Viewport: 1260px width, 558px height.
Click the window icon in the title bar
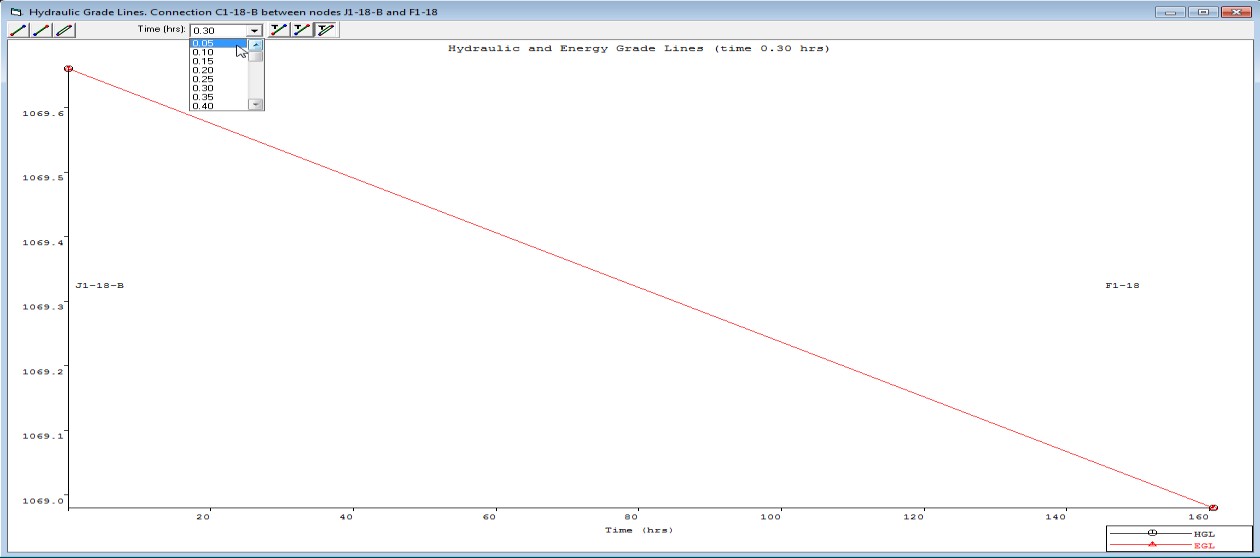pos(15,11)
